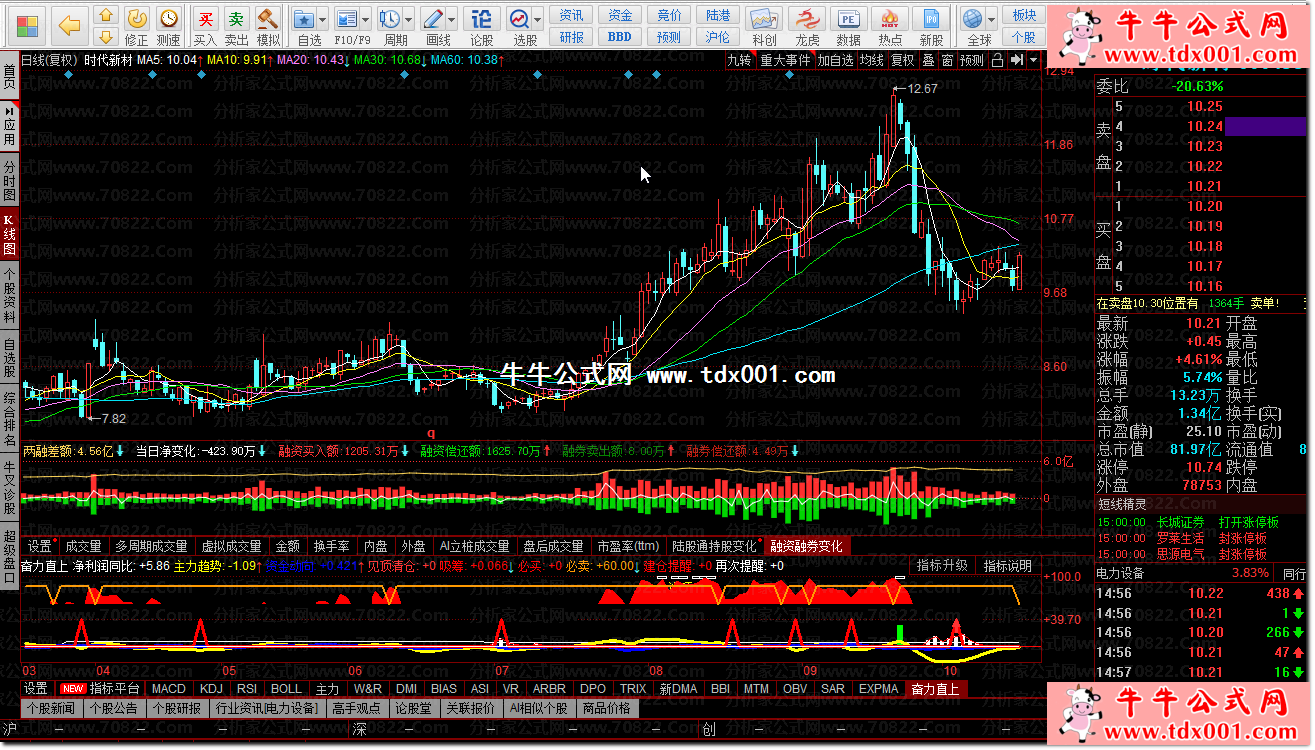The width and height of the screenshot is (1315, 750).
Task: Toggle the 复权 price adjustment button
Action: click(903, 60)
